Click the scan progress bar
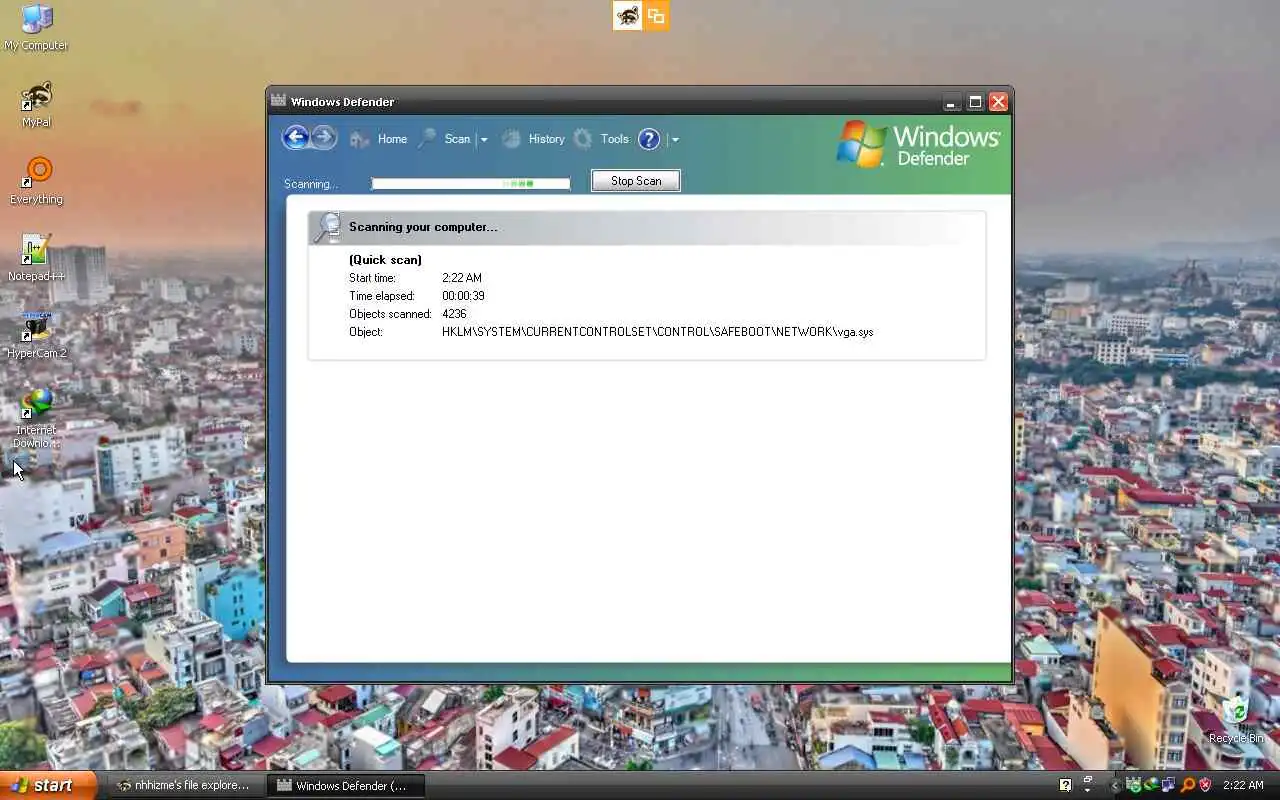1280x800 pixels. point(471,183)
